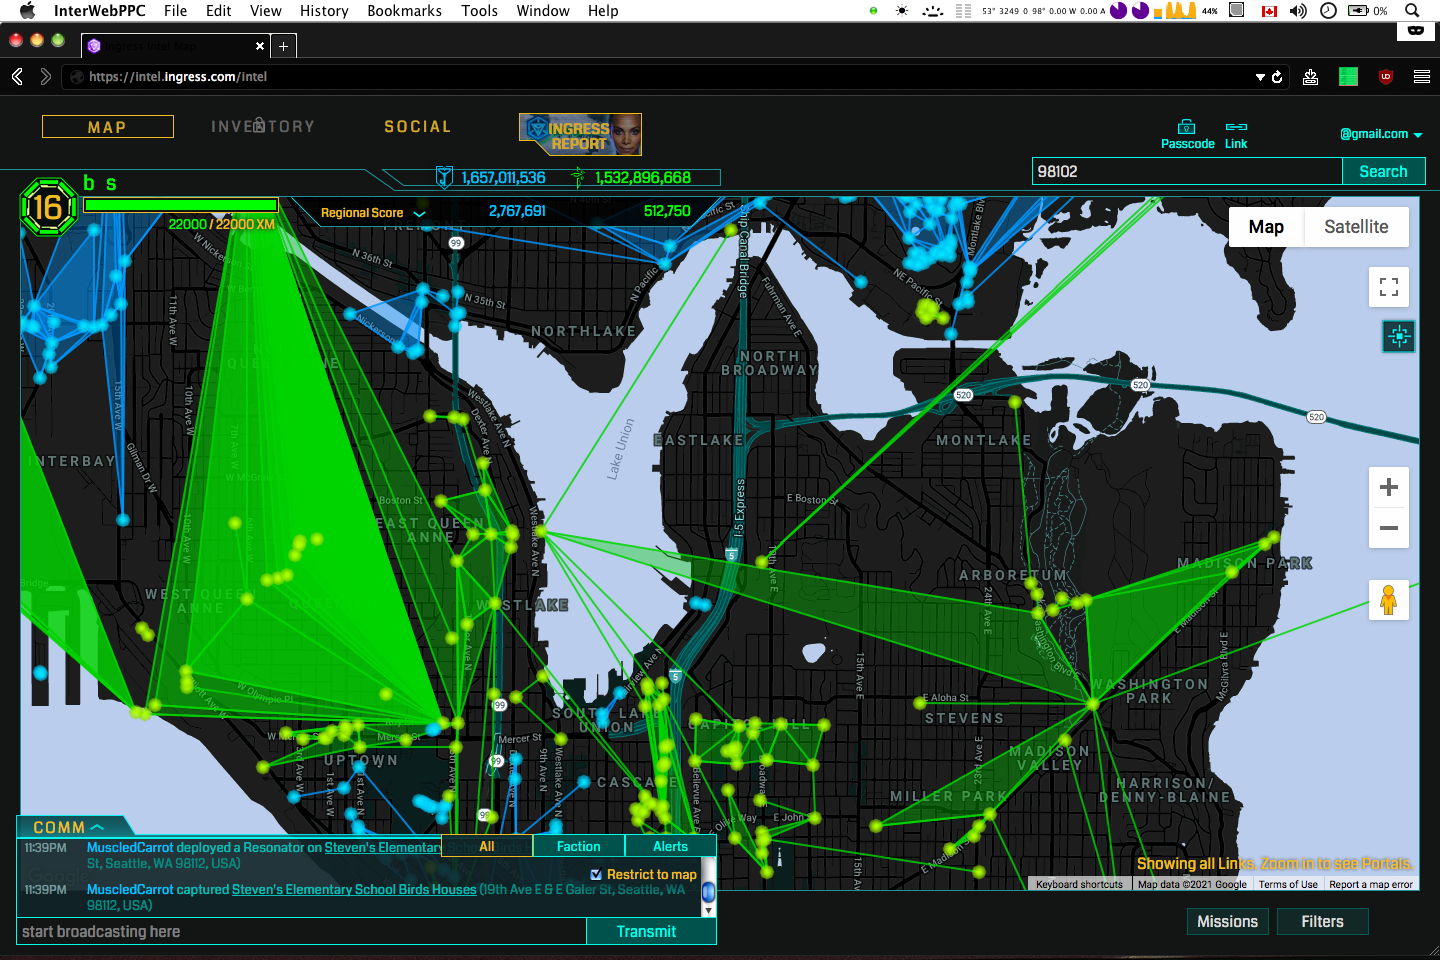Open the volume control in the menu bar
Viewport: 1440px width, 960px height.
coord(1298,10)
